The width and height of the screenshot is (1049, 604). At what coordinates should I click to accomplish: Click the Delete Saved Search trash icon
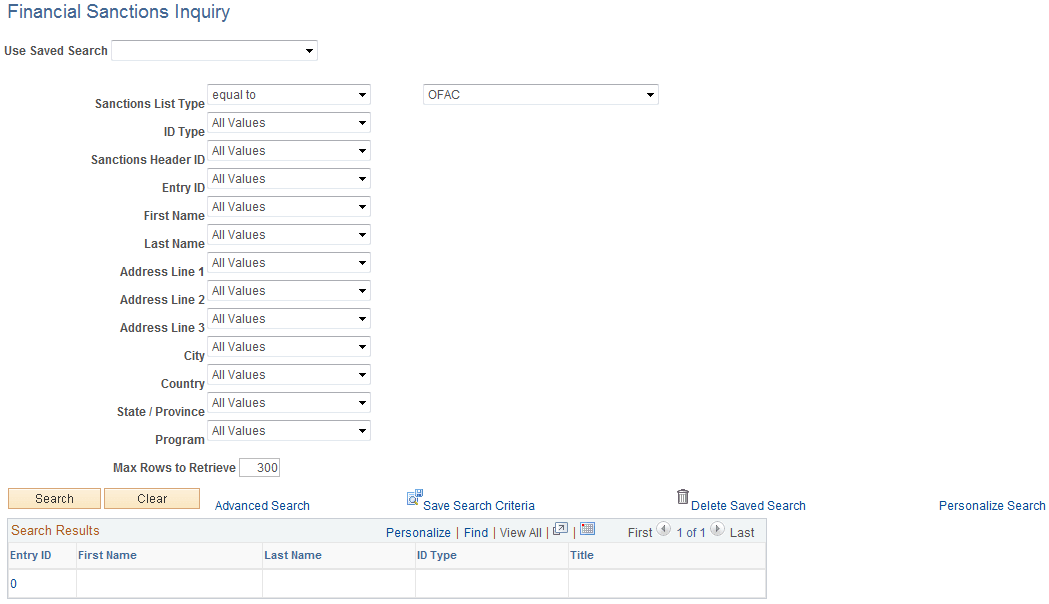(x=682, y=496)
